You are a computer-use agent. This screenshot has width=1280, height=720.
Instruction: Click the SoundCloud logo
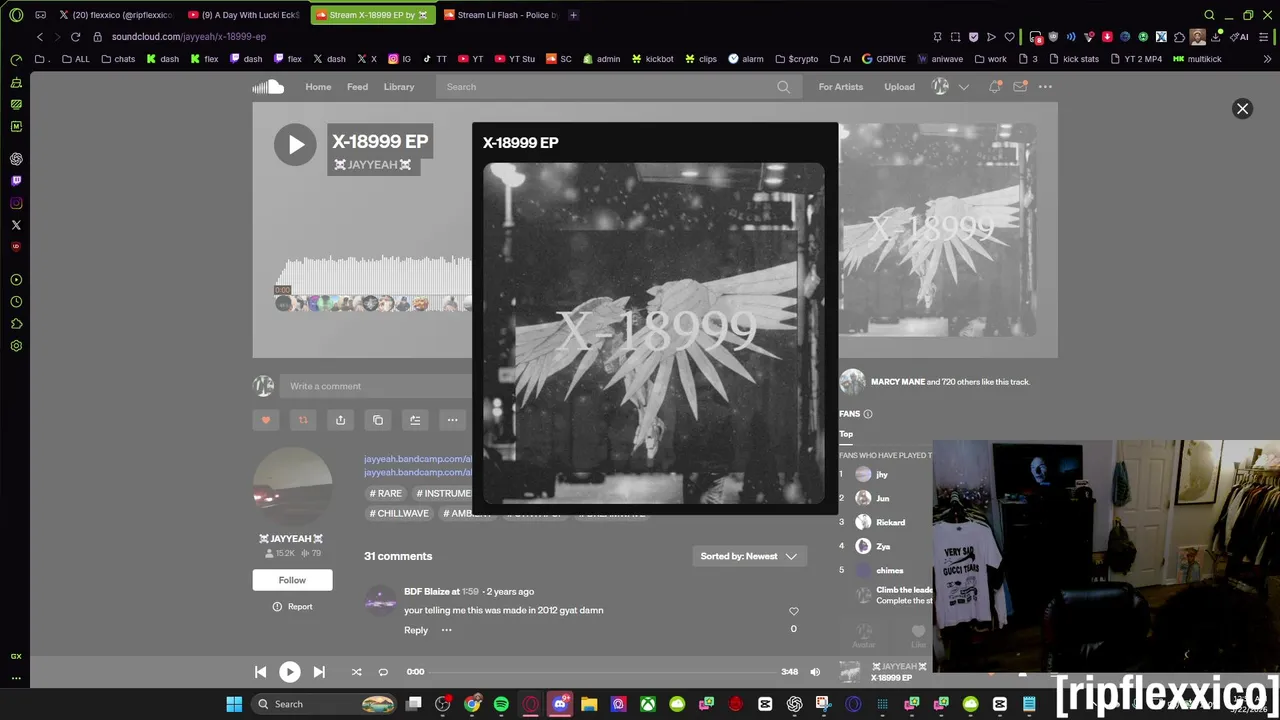click(268, 87)
